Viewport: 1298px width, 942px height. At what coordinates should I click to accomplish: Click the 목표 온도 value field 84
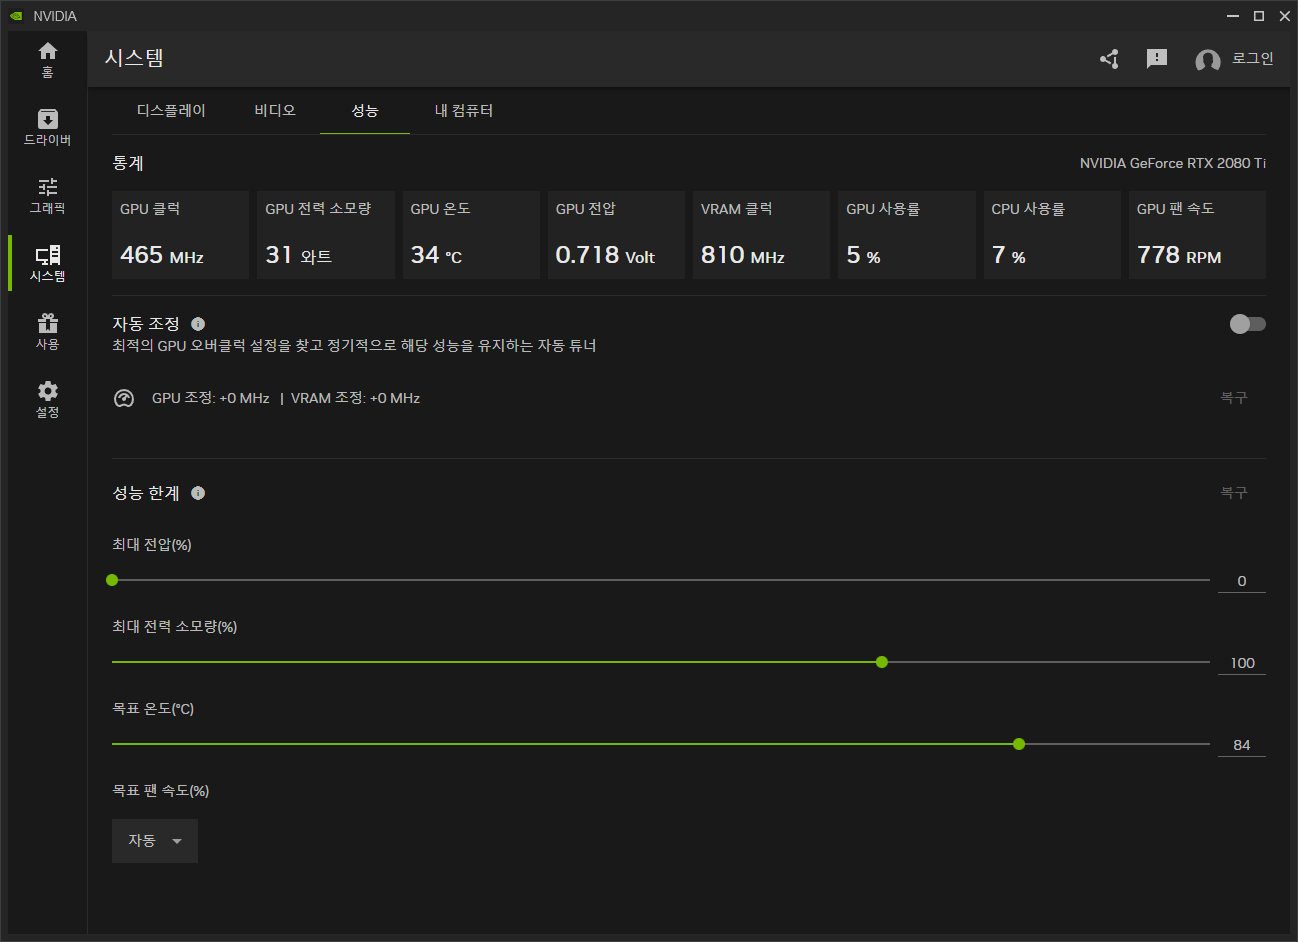click(x=1242, y=745)
